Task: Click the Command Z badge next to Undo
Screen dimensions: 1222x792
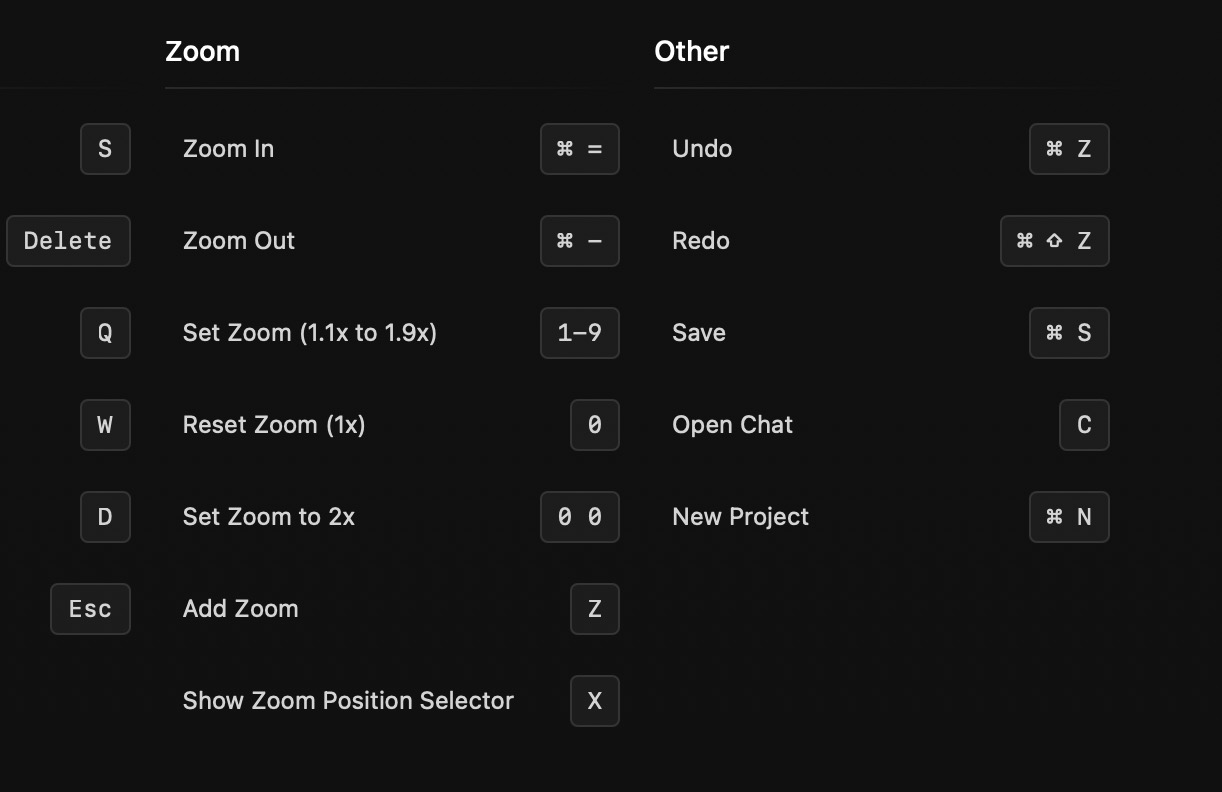Action: click(x=1069, y=149)
